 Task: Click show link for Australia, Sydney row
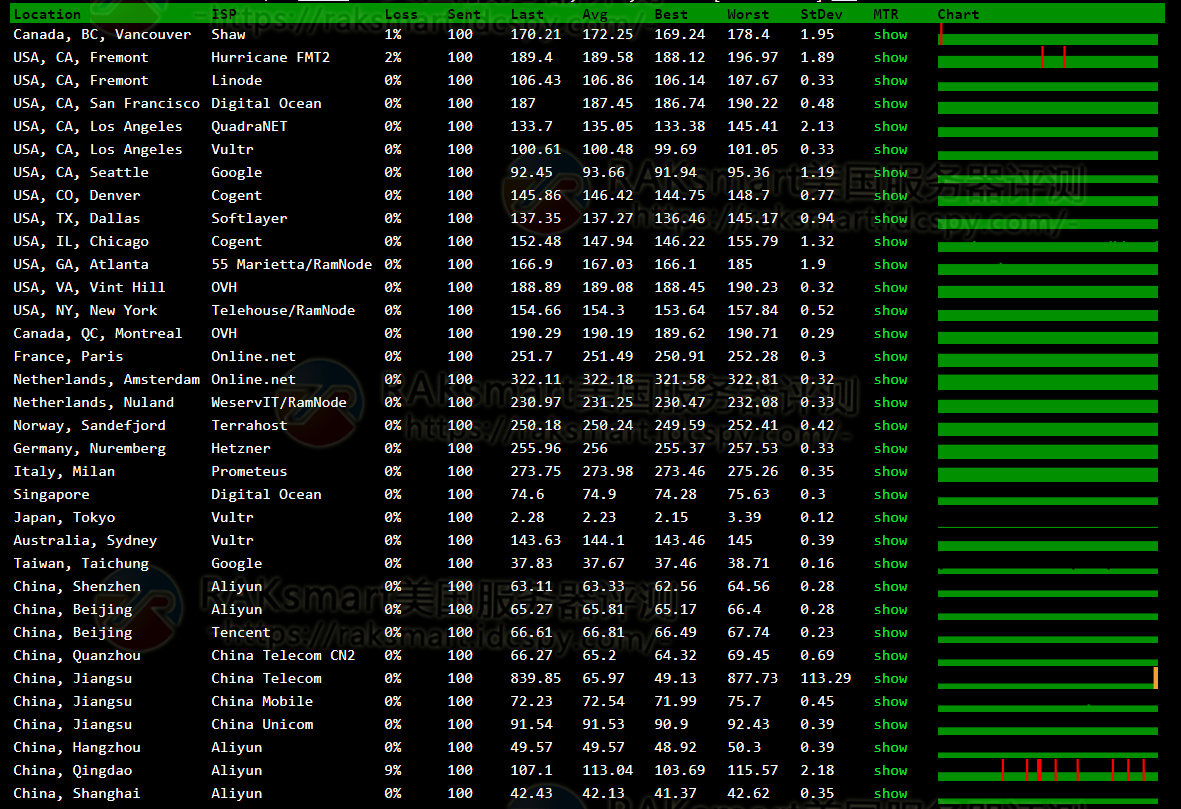click(x=890, y=540)
